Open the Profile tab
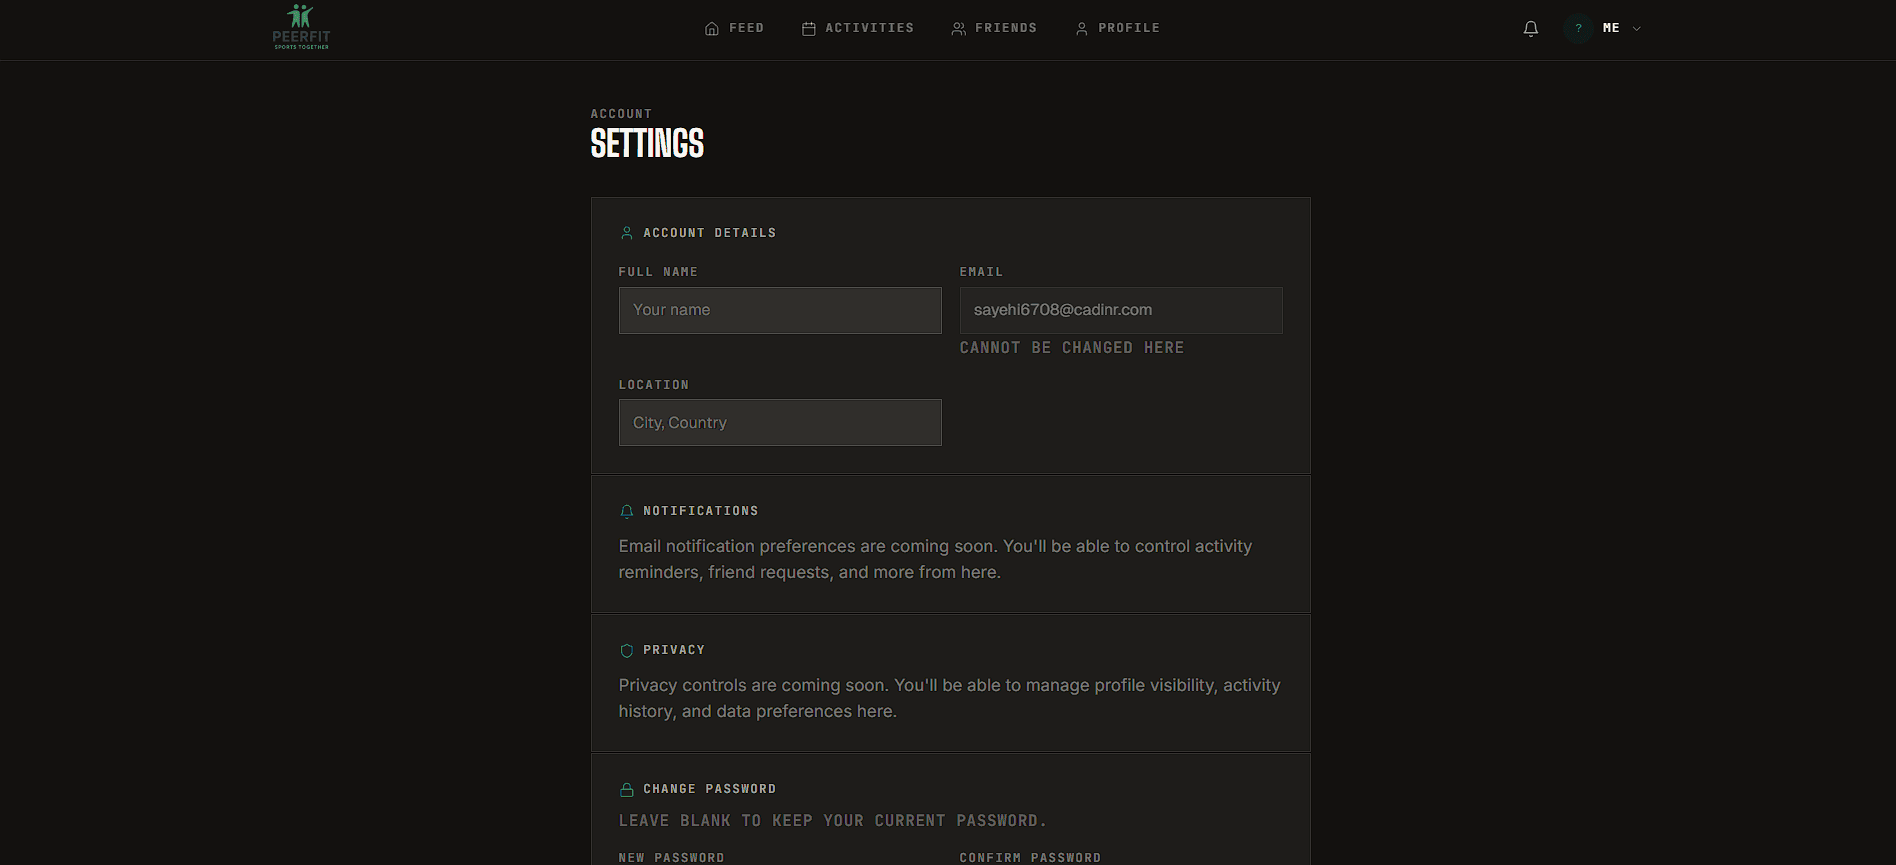Viewport: 1896px width, 865px height. point(1117,28)
